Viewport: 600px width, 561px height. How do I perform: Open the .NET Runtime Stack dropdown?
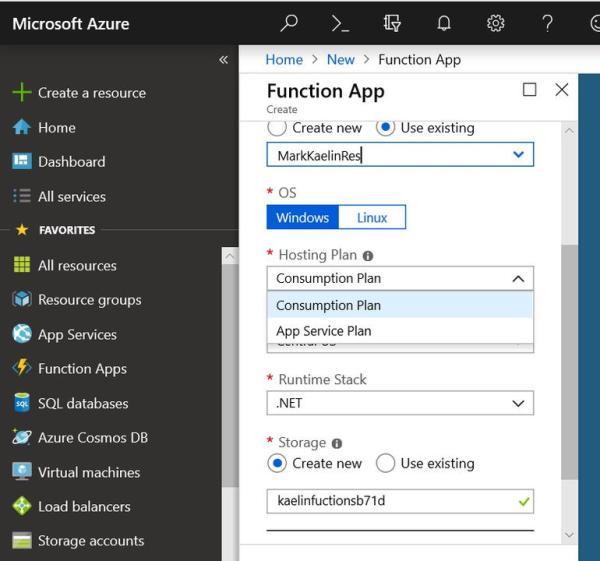click(x=517, y=403)
